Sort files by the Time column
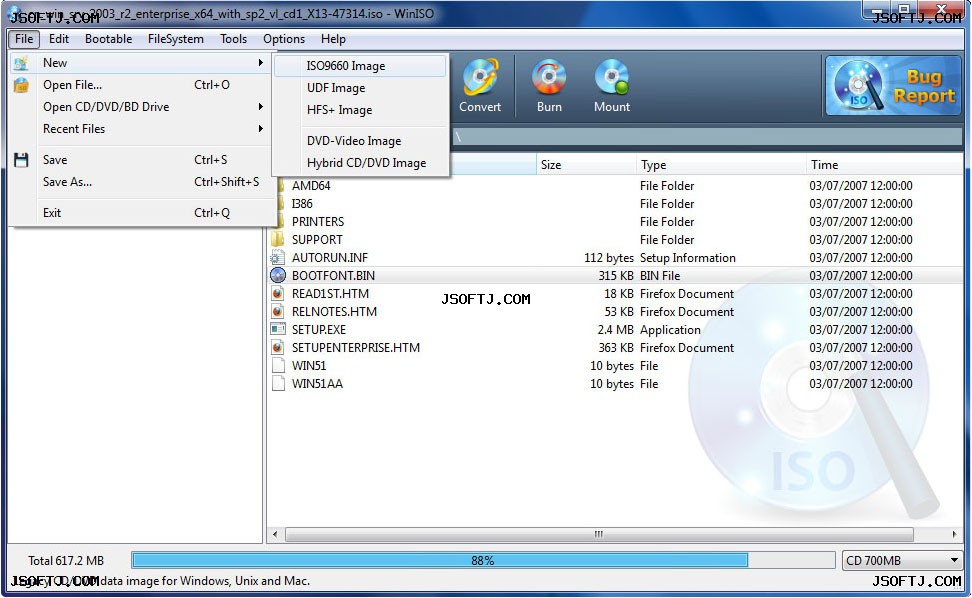972x598 pixels. pyautogui.click(x=885, y=165)
